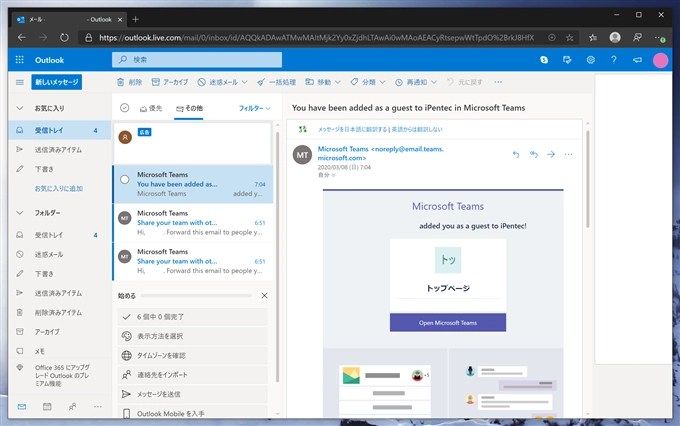Switch to the People module icon
This screenshot has height=426, width=680.
point(72,406)
